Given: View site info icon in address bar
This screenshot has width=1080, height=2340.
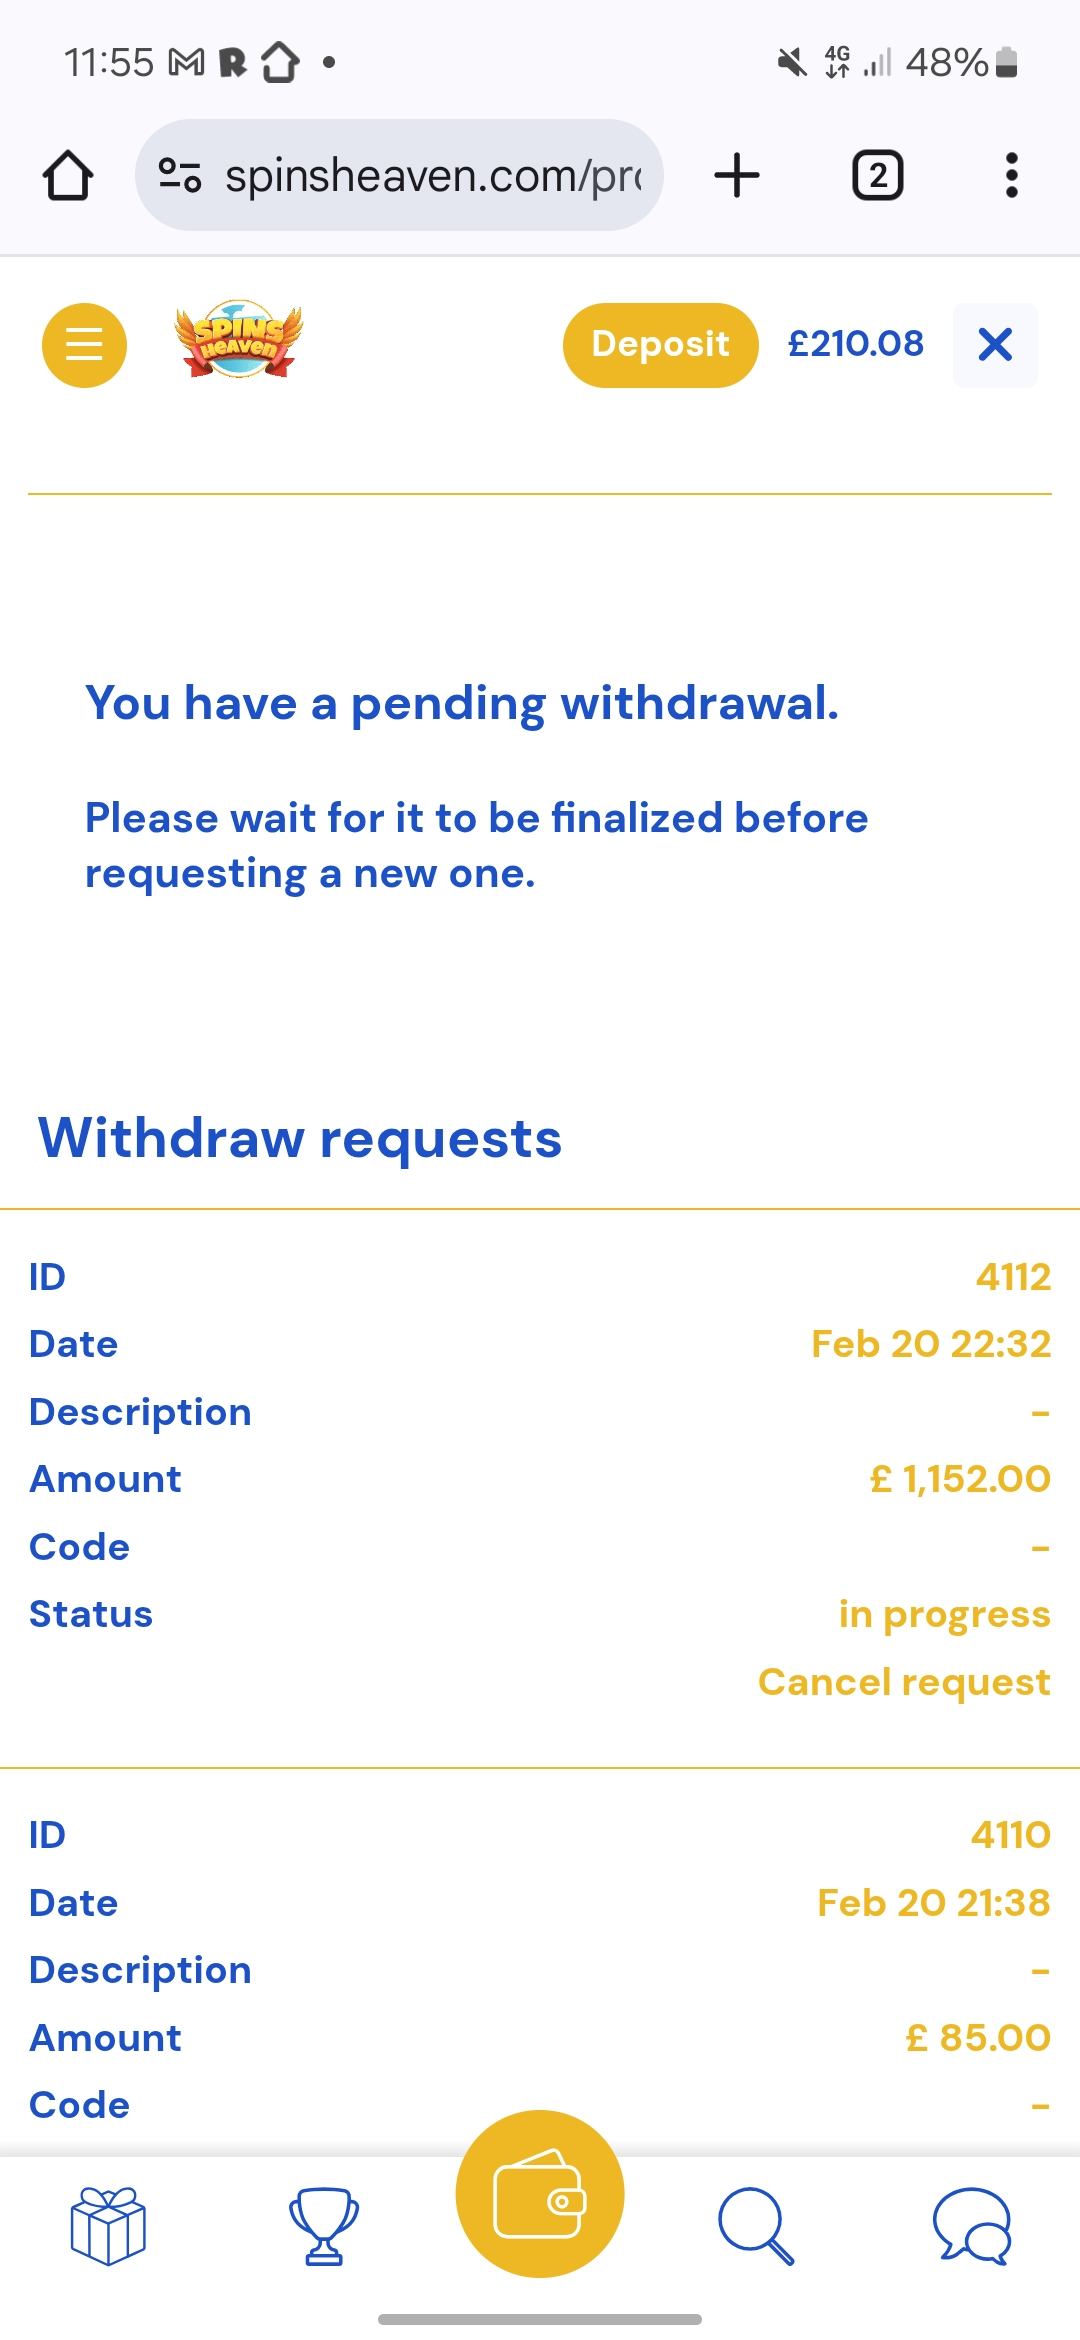Looking at the screenshot, I should [181, 176].
